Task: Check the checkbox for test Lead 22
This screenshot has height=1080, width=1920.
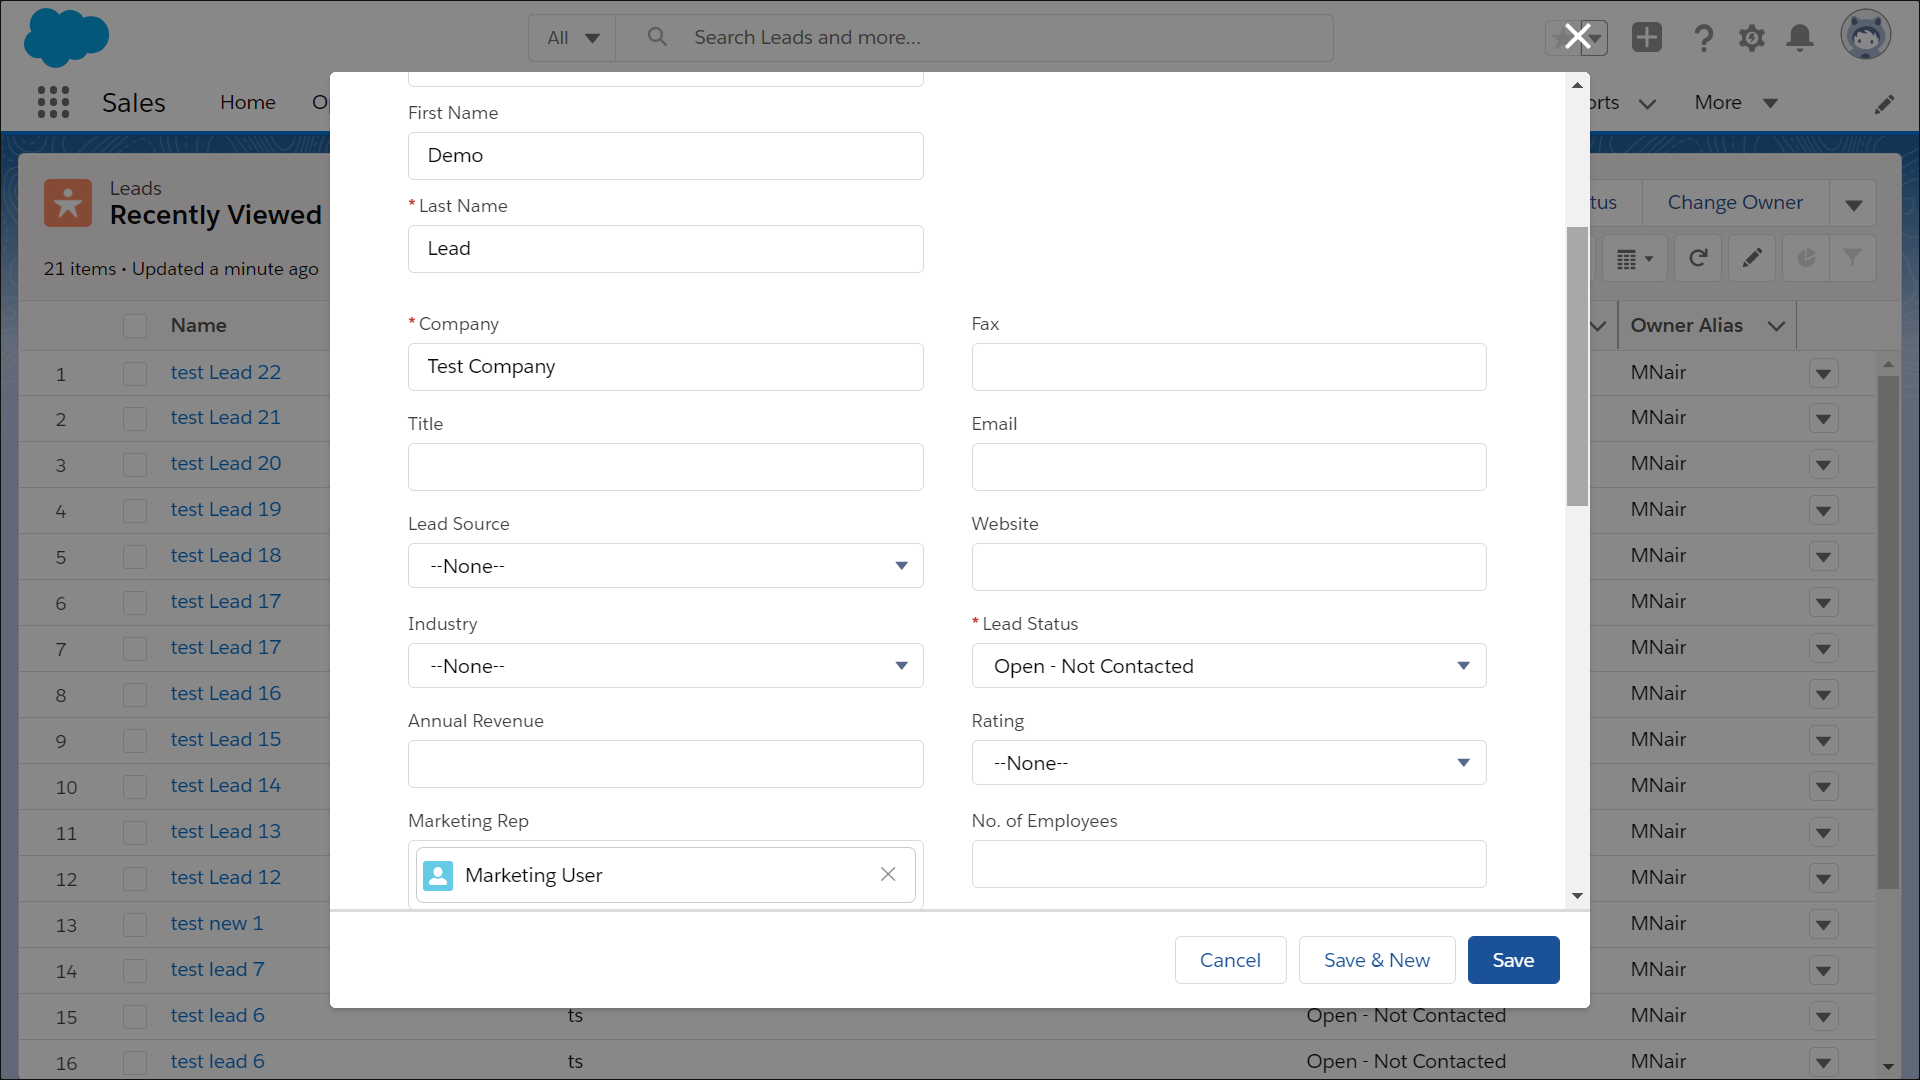Action: pos(134,373)
